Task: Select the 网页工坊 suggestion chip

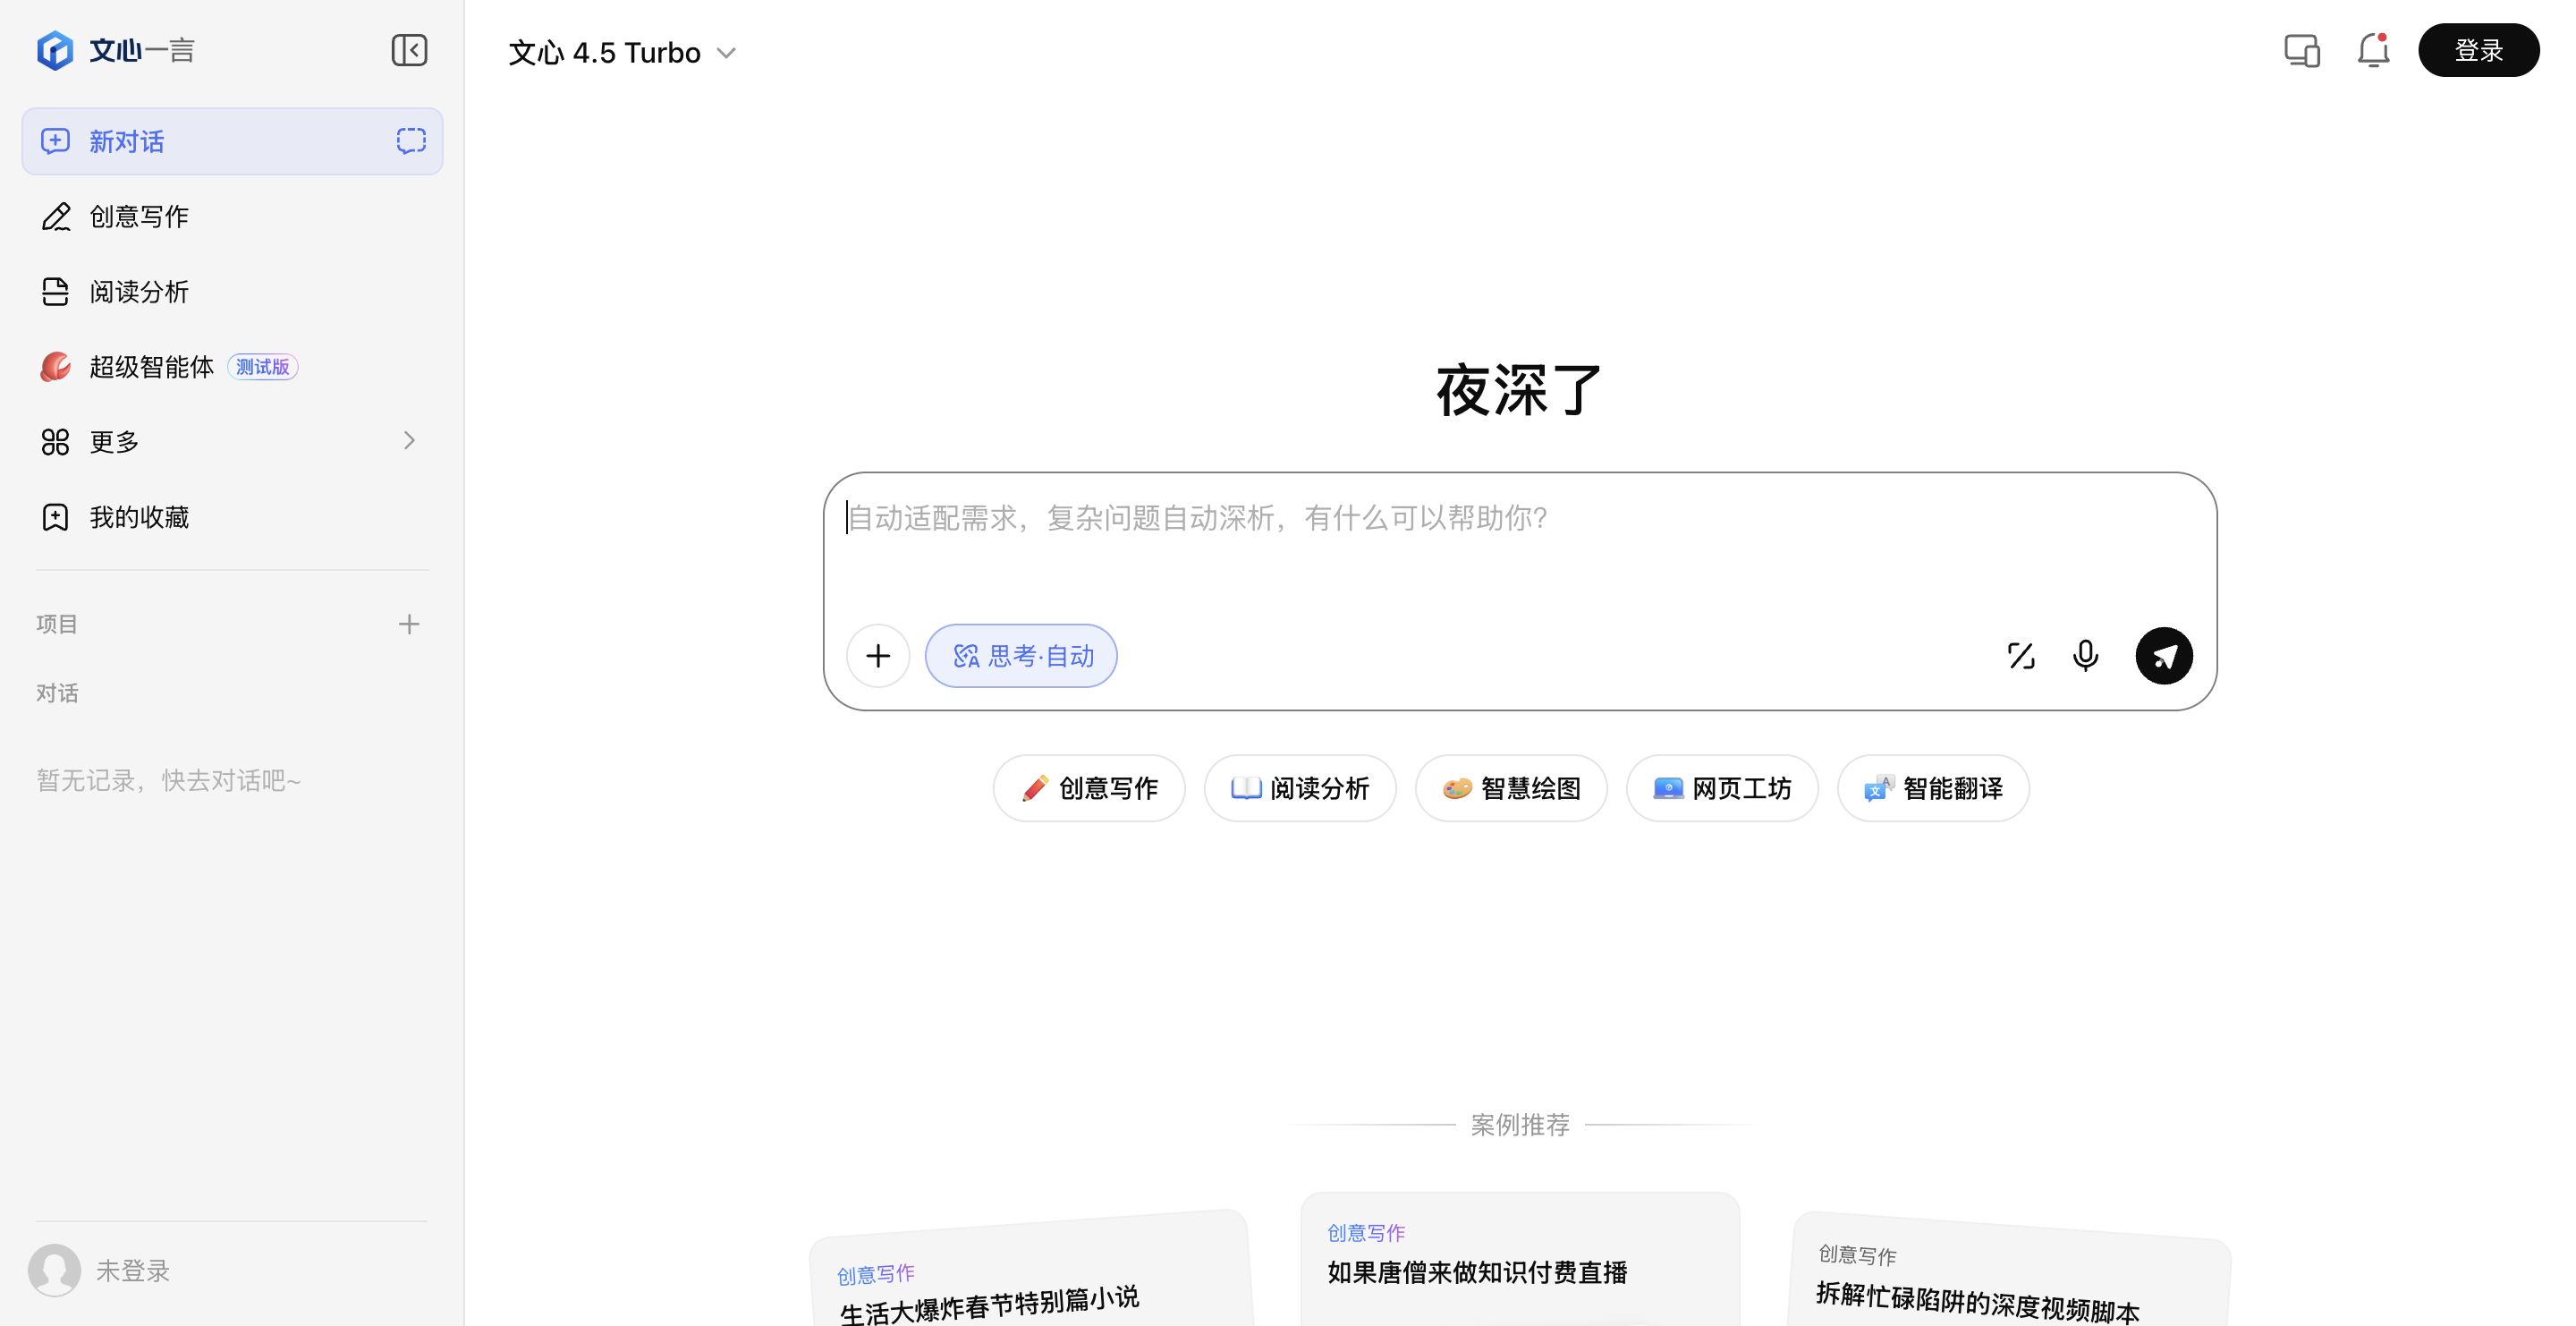Action: 1722,788
